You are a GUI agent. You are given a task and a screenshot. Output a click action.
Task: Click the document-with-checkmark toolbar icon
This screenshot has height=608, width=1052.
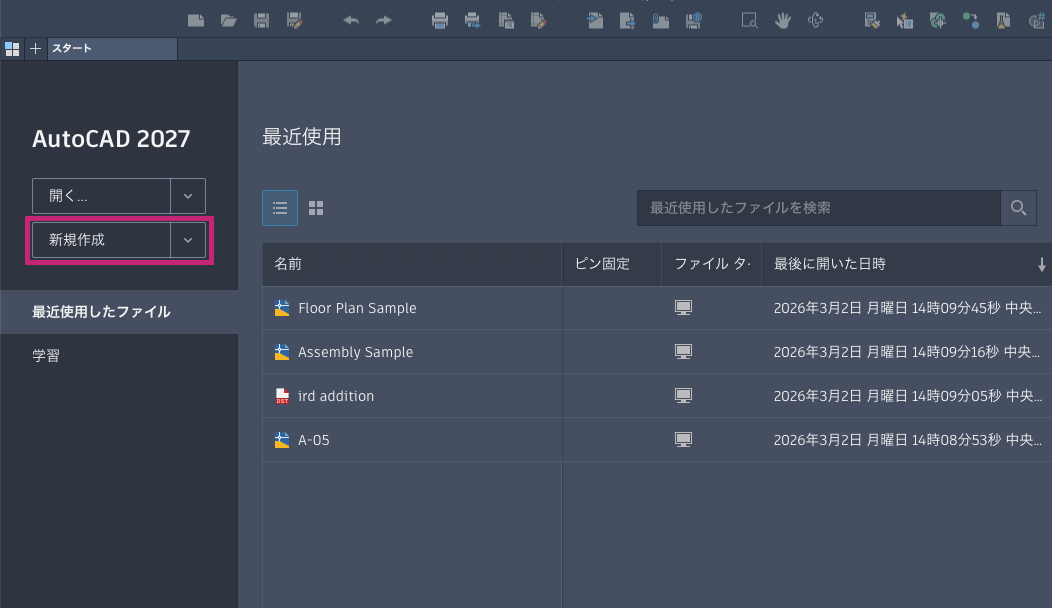click(x=872, y=21)
